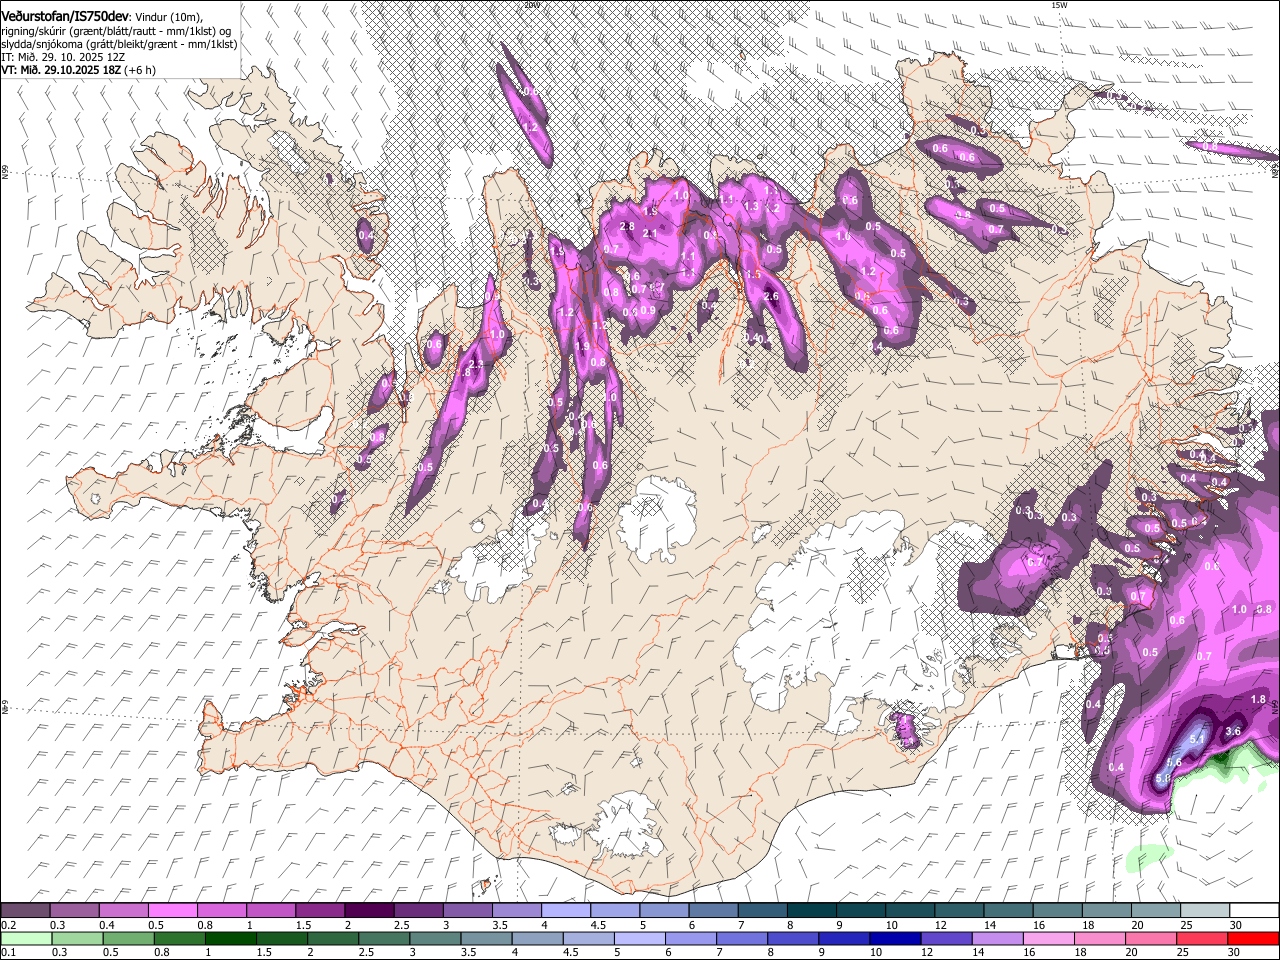1280x960 pixels.
Task: Select top-scale swatch for 6–7 mm
Action: (x=713, y=911)
